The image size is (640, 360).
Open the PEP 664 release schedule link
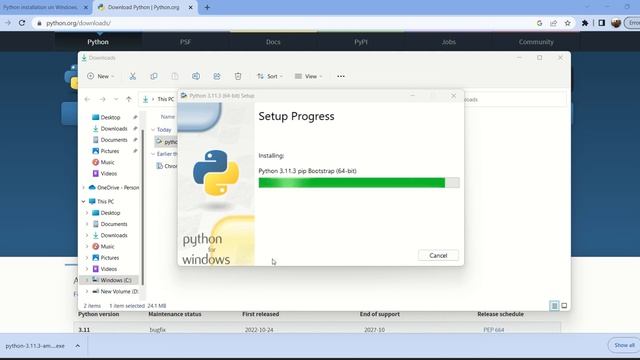(493, 329)
